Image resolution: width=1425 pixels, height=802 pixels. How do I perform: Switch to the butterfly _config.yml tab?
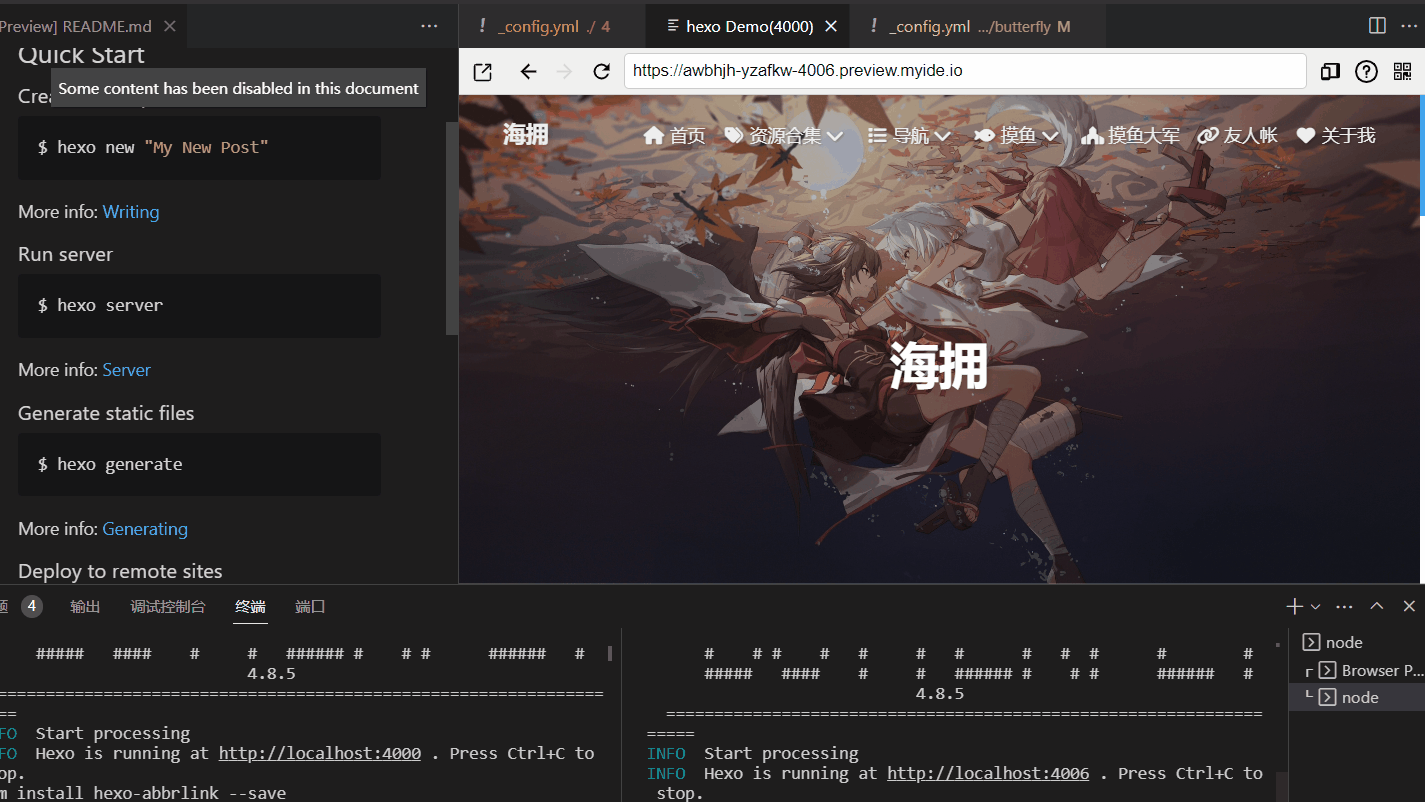click(978, 26)
